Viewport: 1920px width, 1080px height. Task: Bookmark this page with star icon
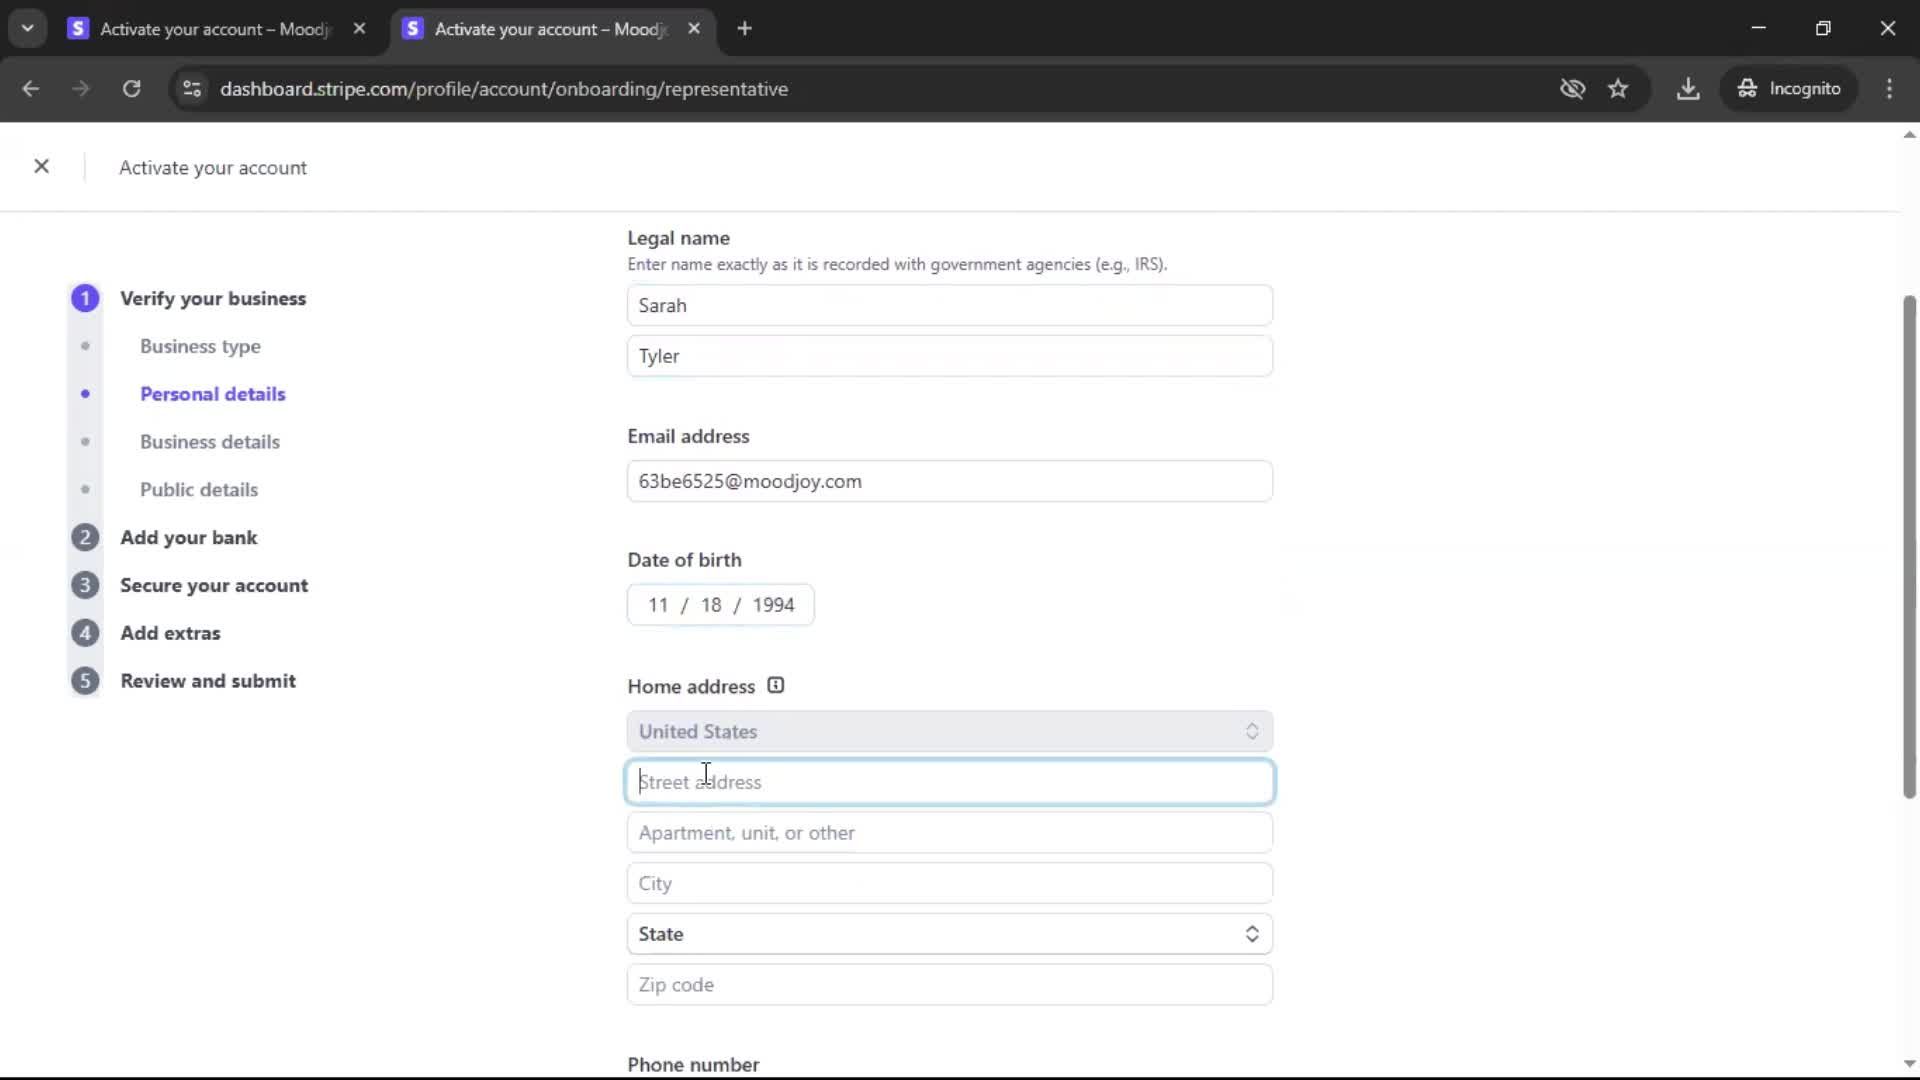click(x=1618, y=89)
